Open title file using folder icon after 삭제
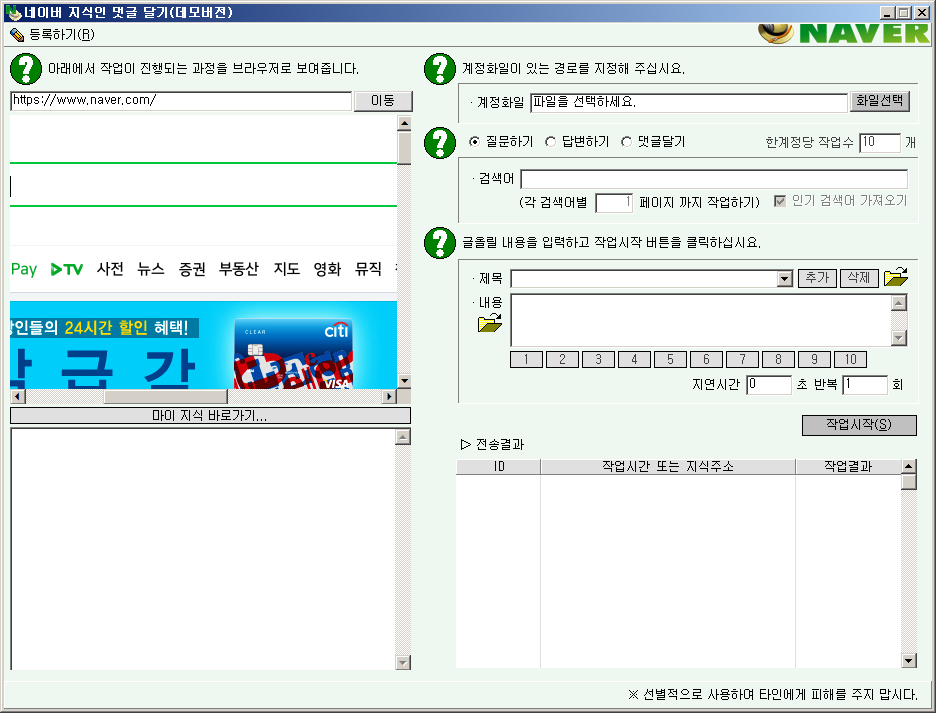Screen dimensions: 936x713 [x=896, y=277]
